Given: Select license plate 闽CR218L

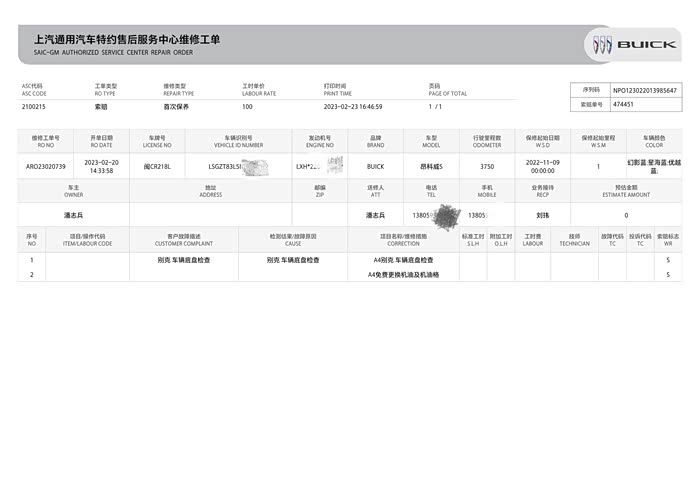Looking at the screenshot, I should coord(157,166).
